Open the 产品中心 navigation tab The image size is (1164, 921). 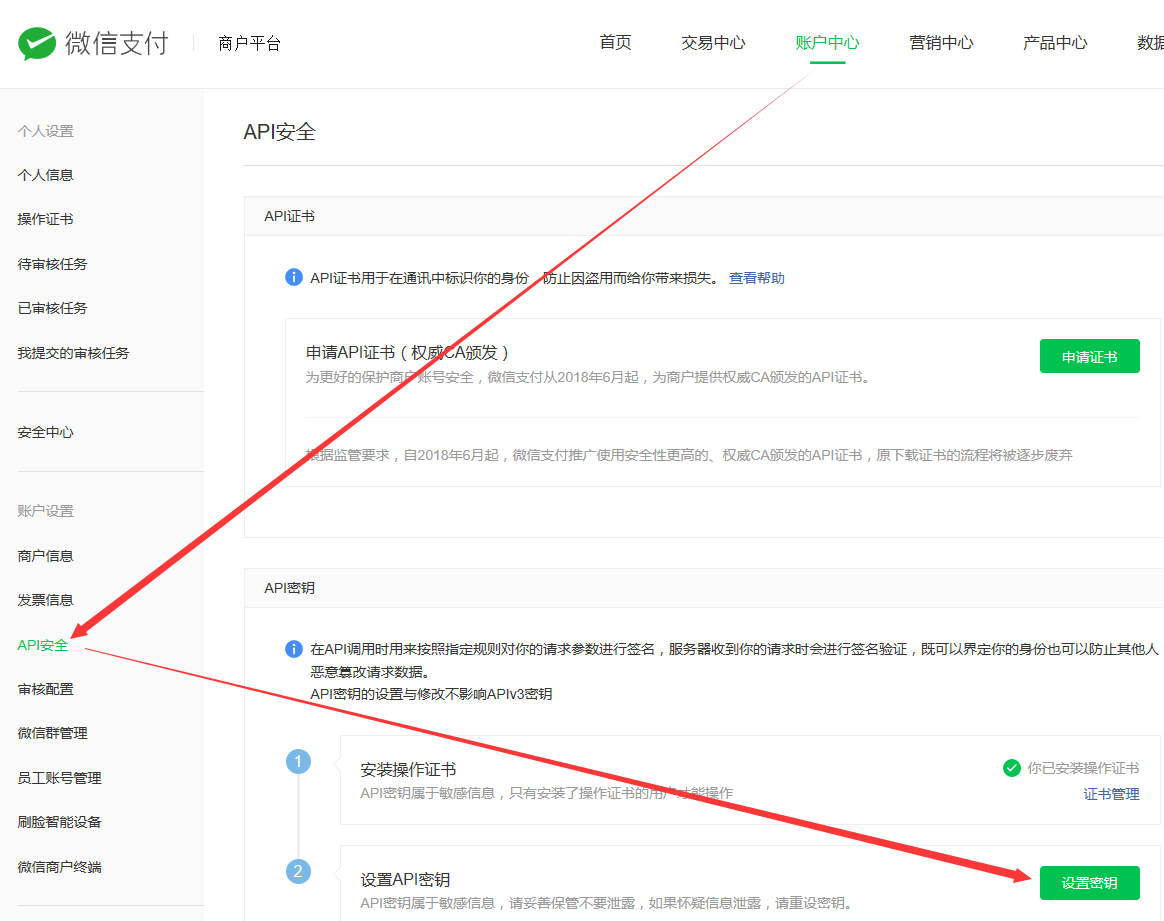(x=1055, y=43)
